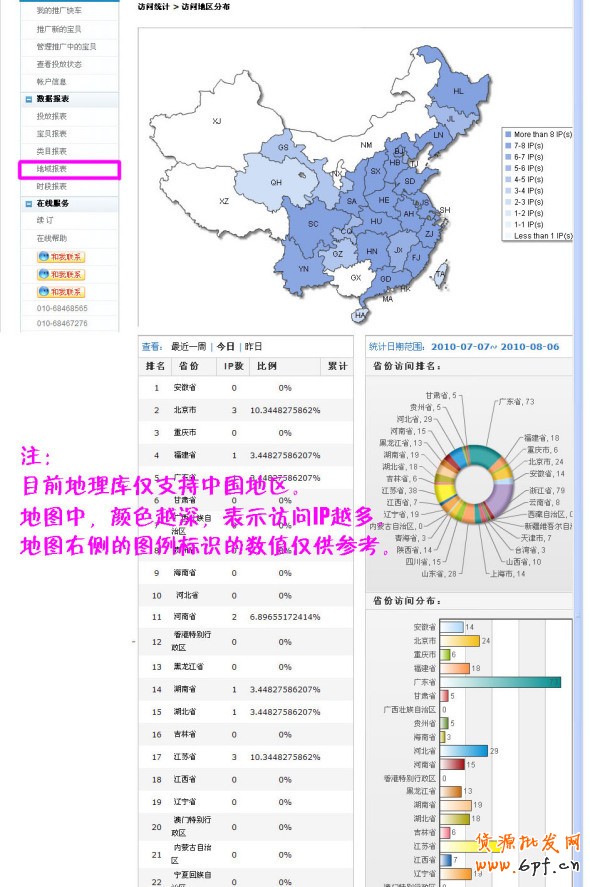Click the '江苏省, 38' pie chart label

tap(399, 490)
